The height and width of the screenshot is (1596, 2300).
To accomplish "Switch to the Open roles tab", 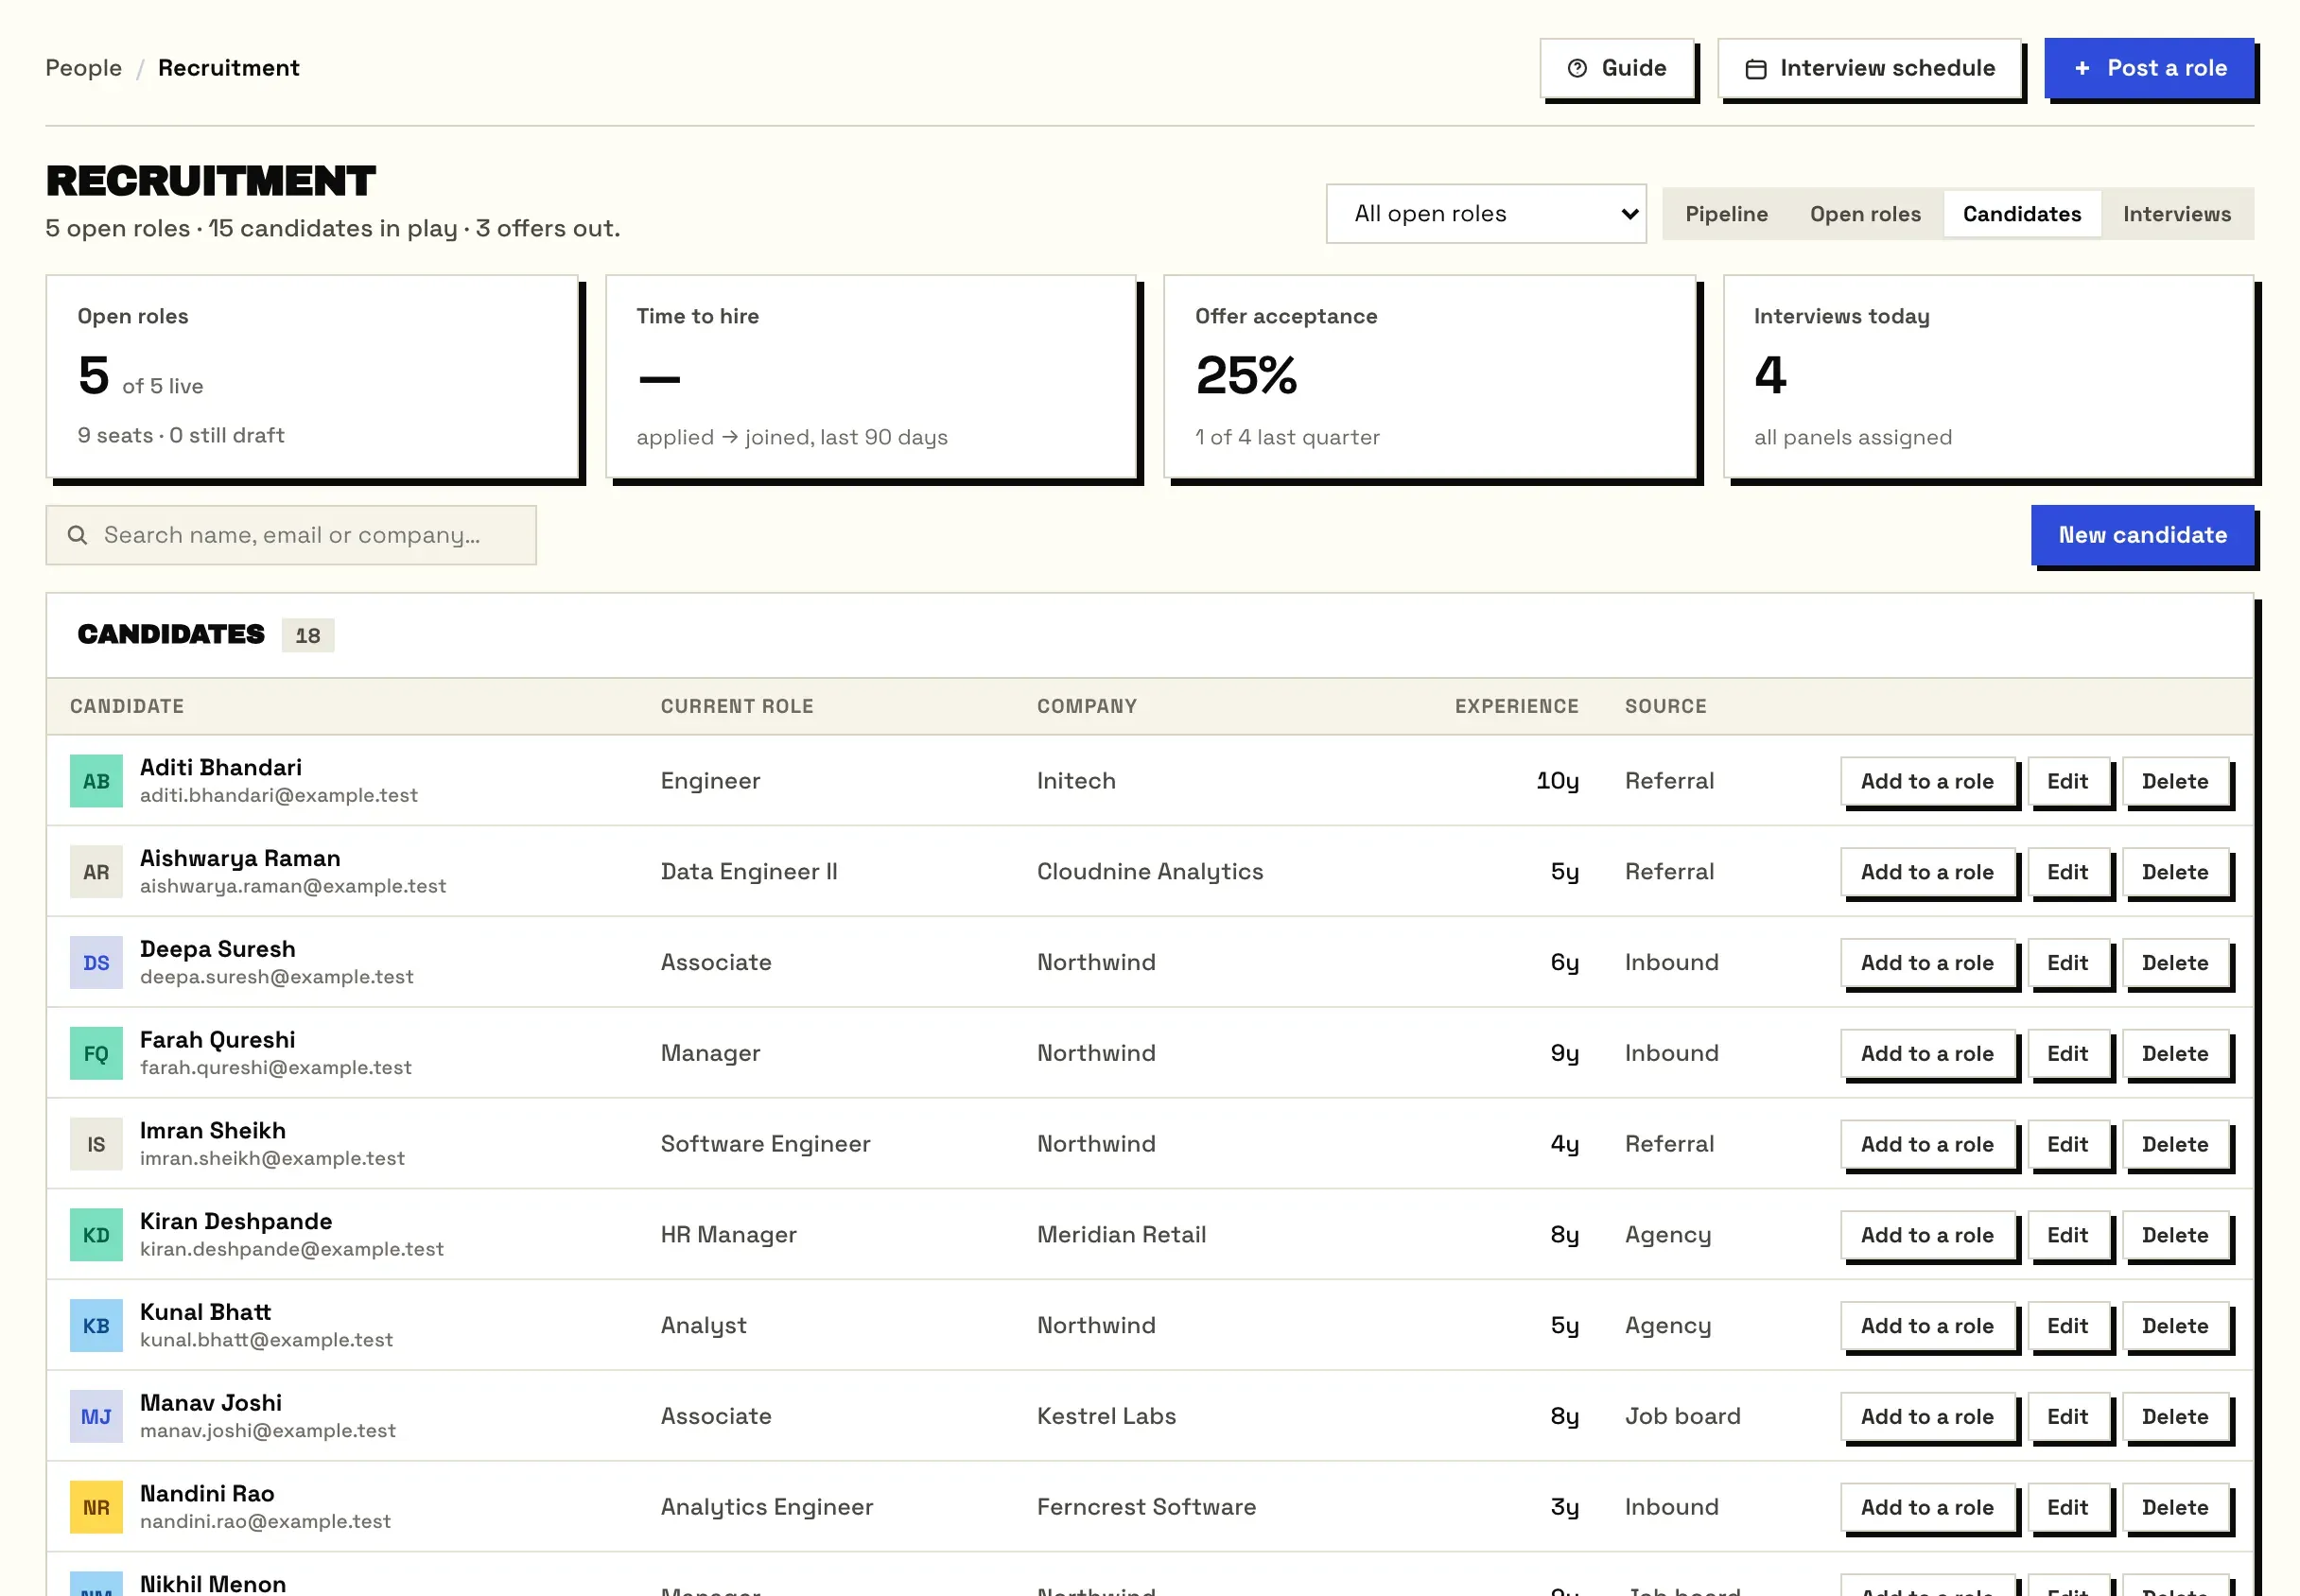I will [x=1865, y=214].
